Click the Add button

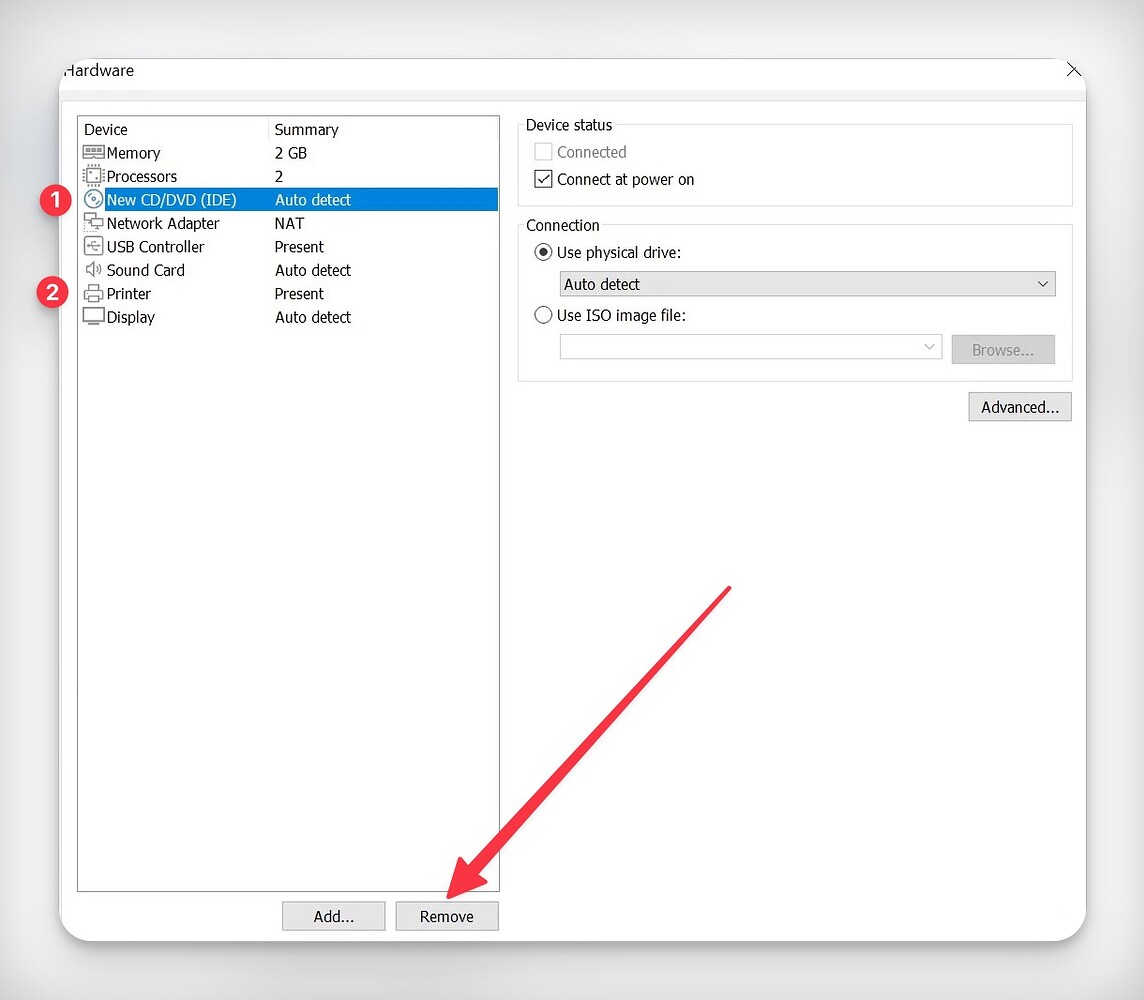pos(333,915)
